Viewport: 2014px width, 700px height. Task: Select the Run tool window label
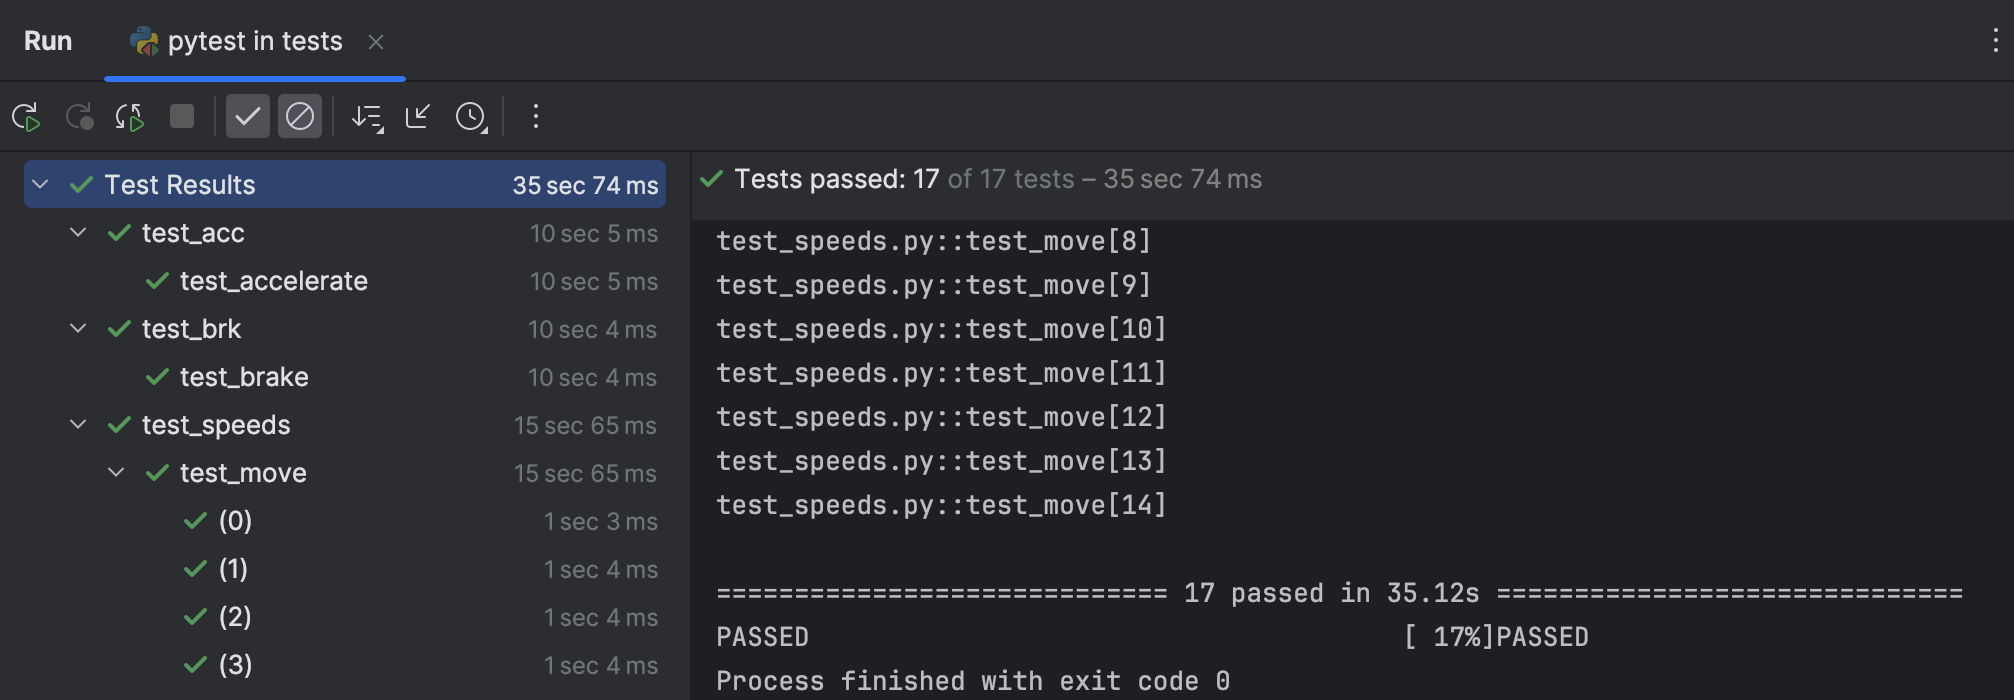[x=46, y=41]
